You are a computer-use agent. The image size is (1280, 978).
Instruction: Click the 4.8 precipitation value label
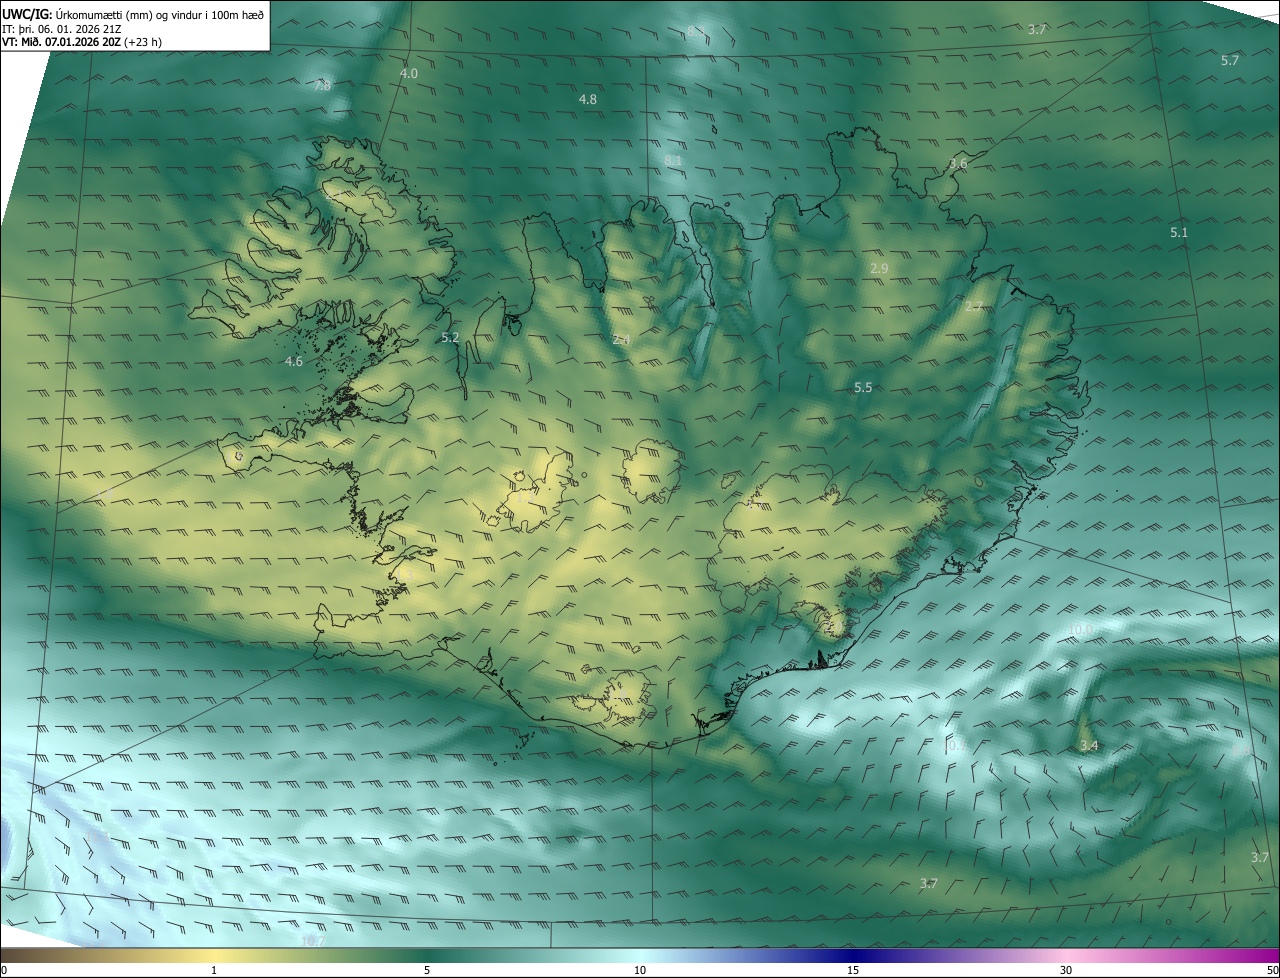click(588, 100)
